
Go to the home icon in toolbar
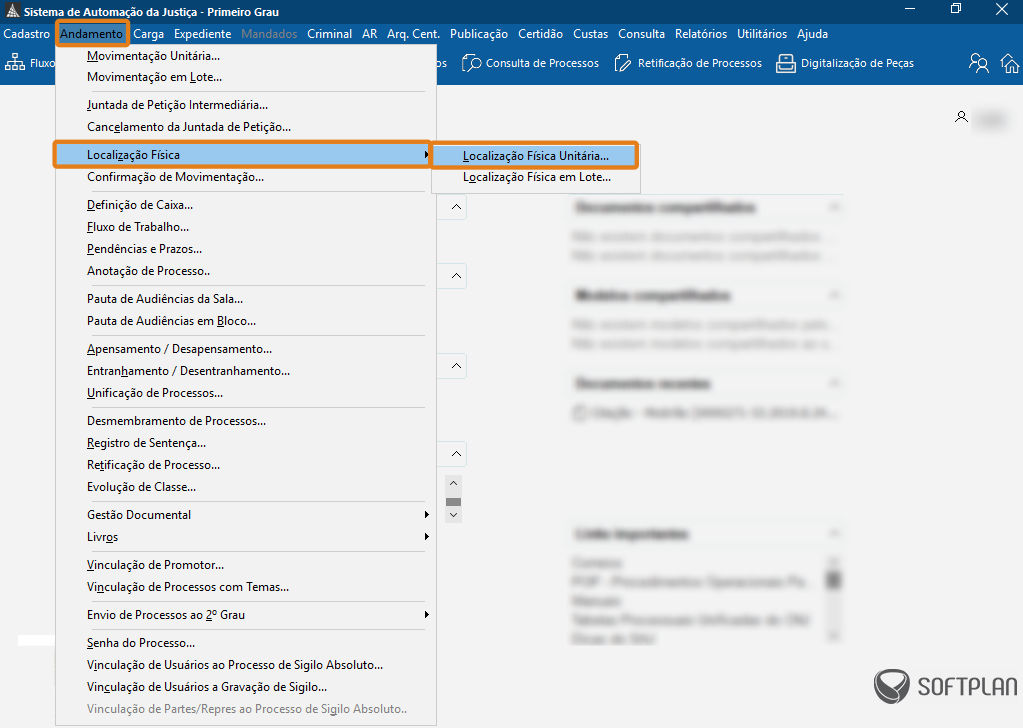click(x=1010, y=63)
